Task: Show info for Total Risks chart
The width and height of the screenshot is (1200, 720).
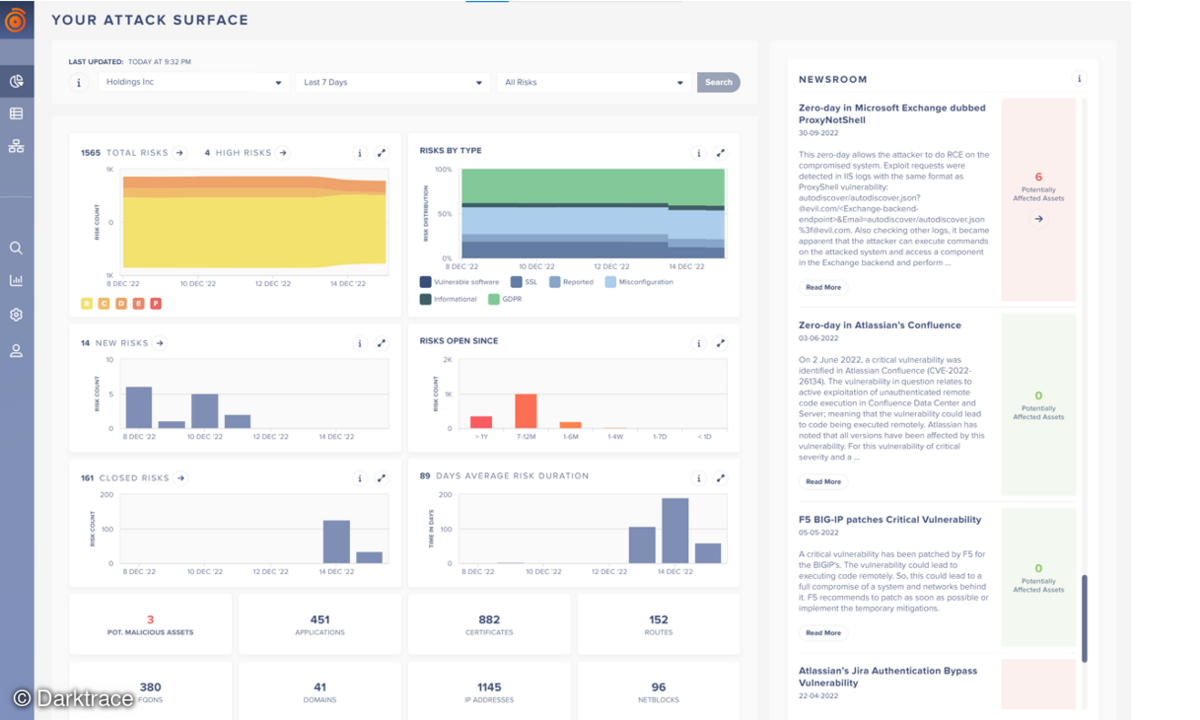Action: 360,153
